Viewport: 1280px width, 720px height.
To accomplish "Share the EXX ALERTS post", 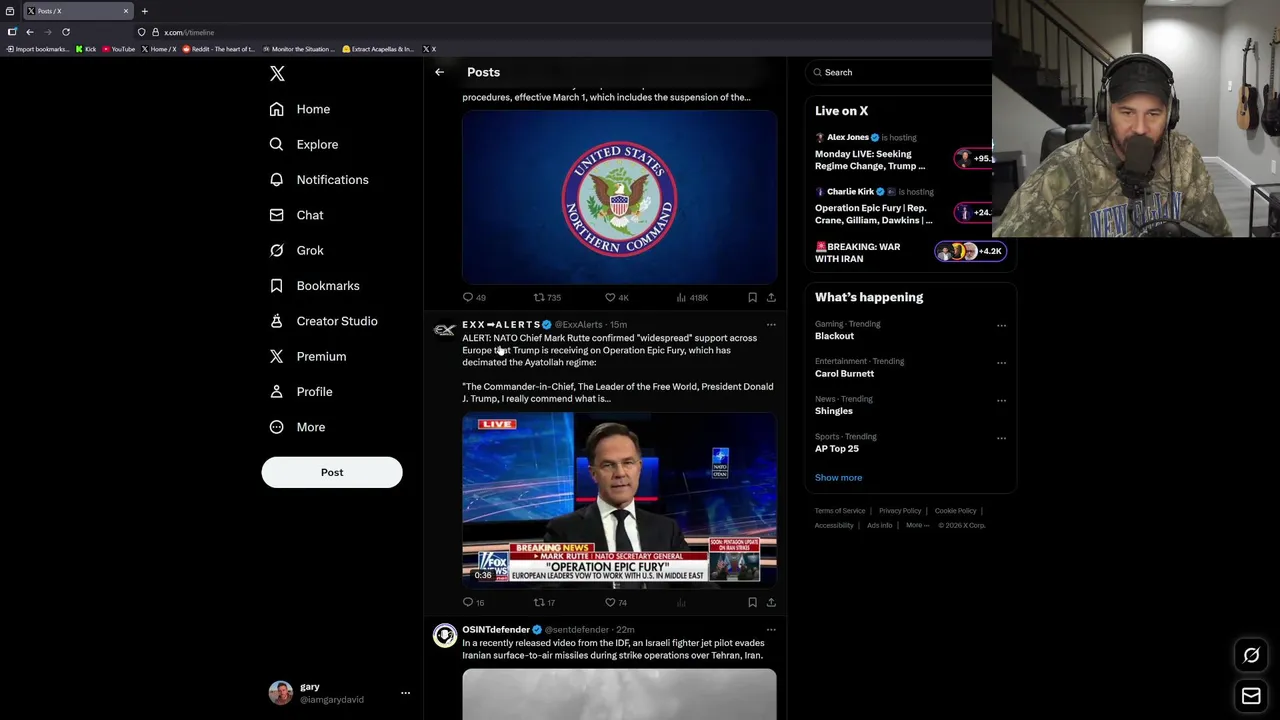I will tap(771, 602).
